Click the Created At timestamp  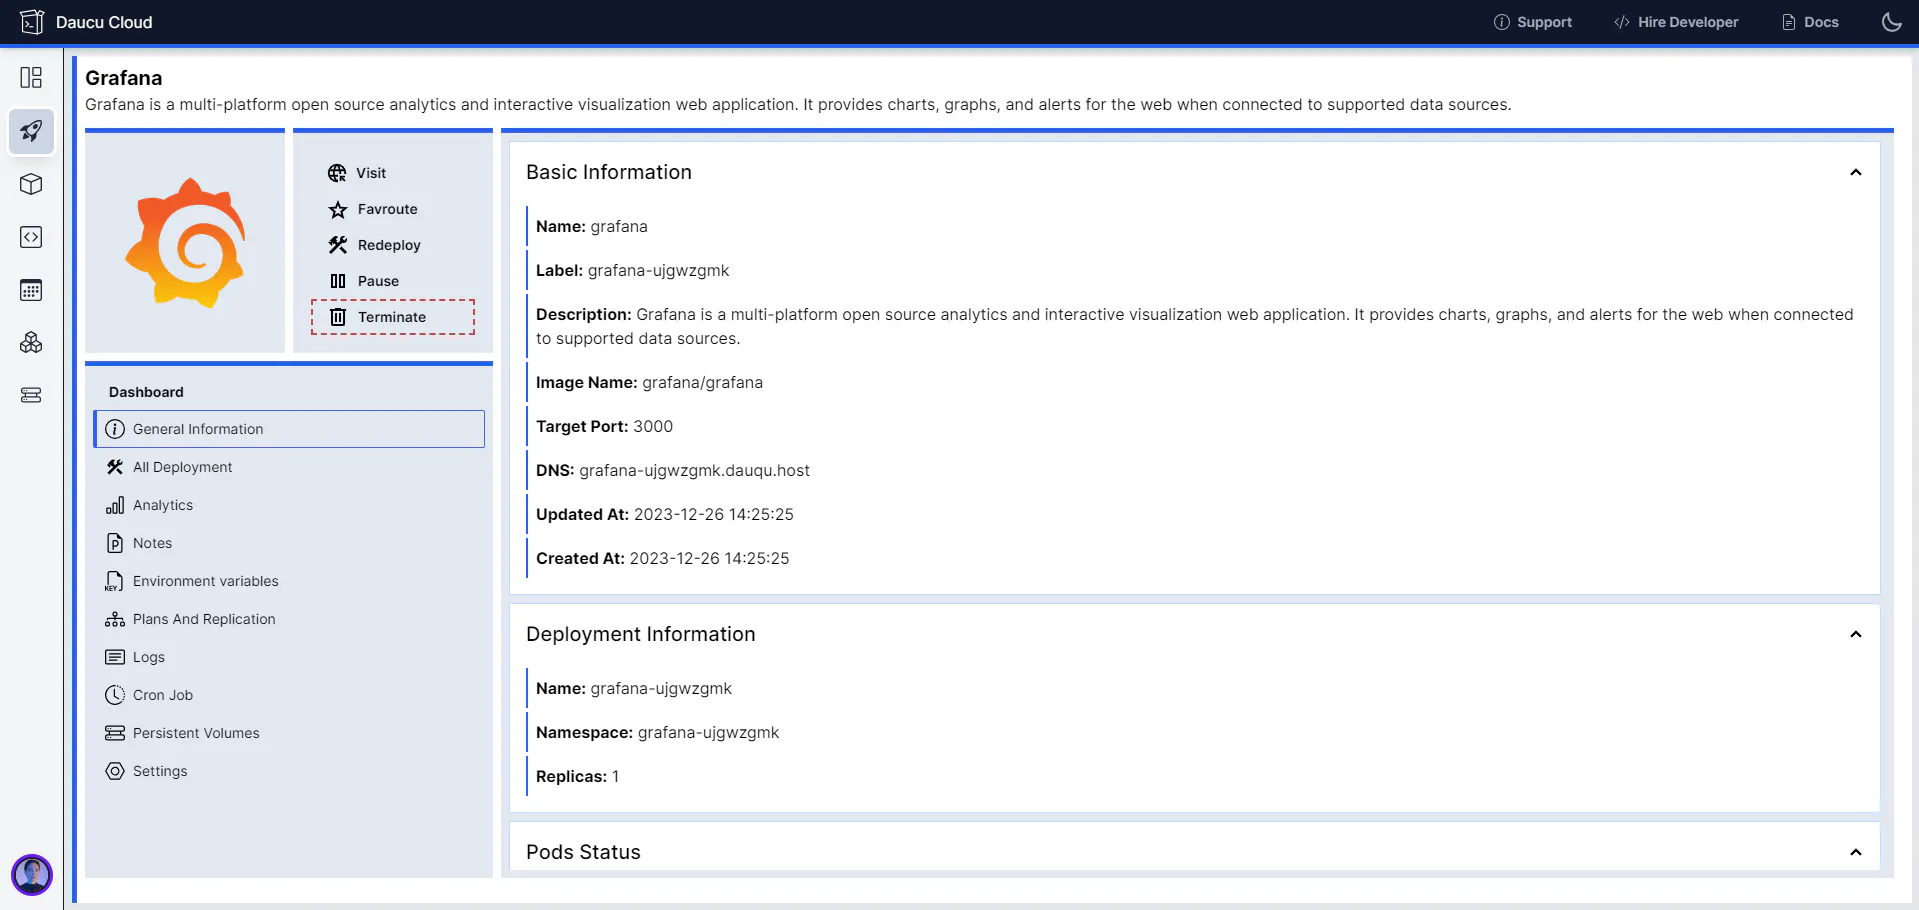pyautogui.click(x=709, y=558)
